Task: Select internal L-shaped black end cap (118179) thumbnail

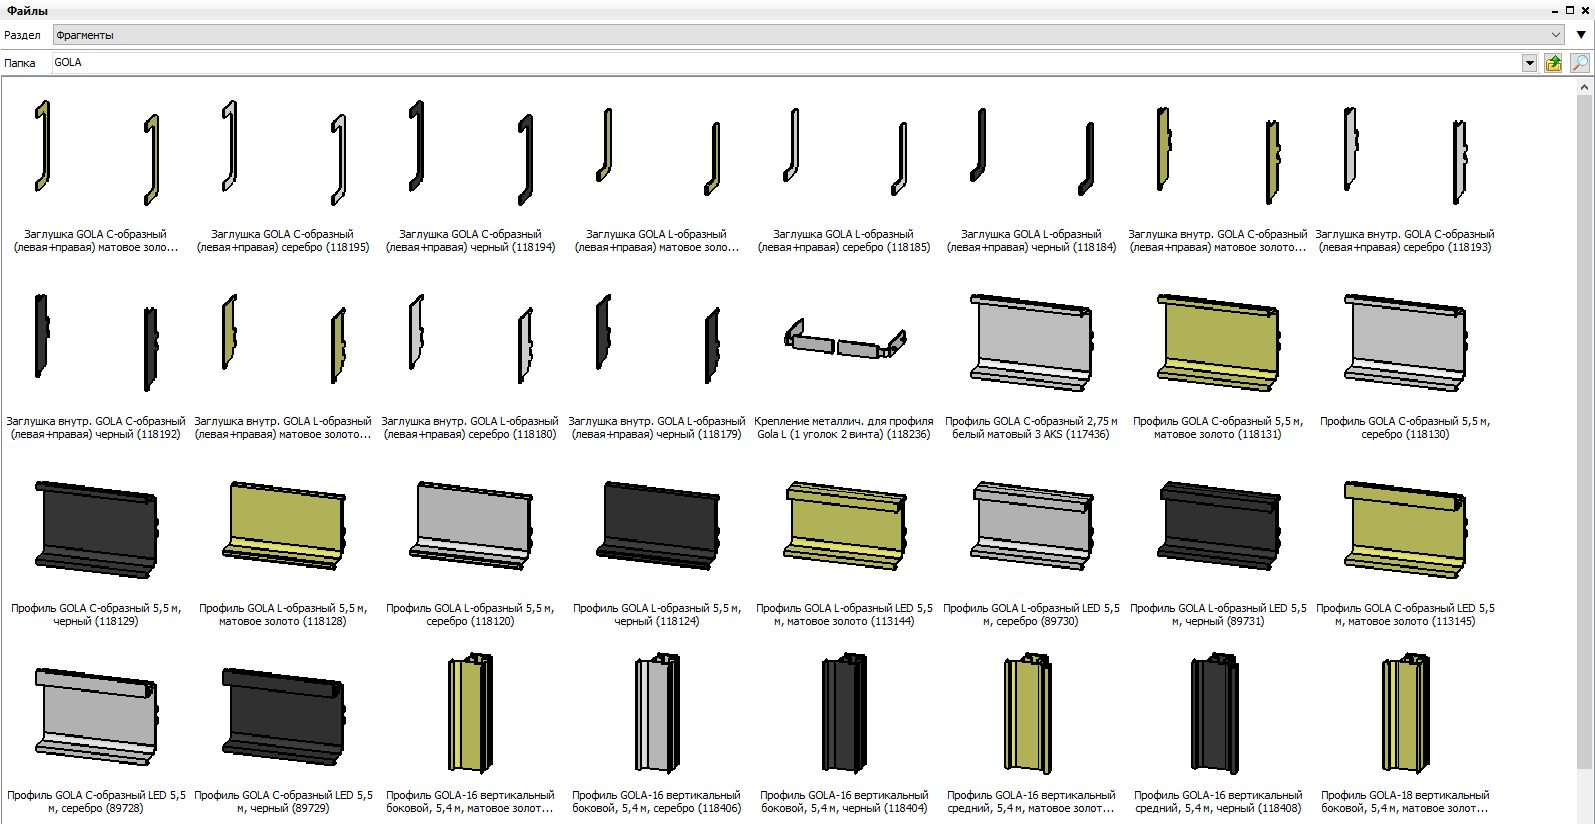Action: tap(657, 341)
